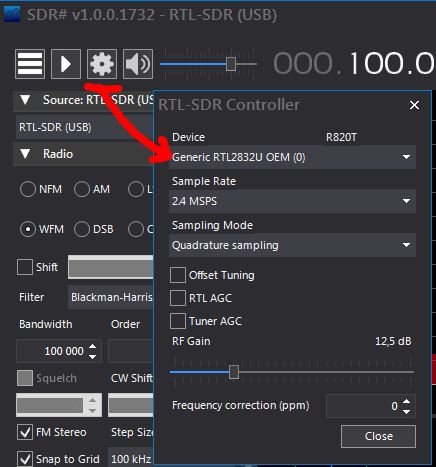The width and height of the screenshot is (436, 467).
Task: Uncheck the FM Stereo checkbox
Action: 25,432
